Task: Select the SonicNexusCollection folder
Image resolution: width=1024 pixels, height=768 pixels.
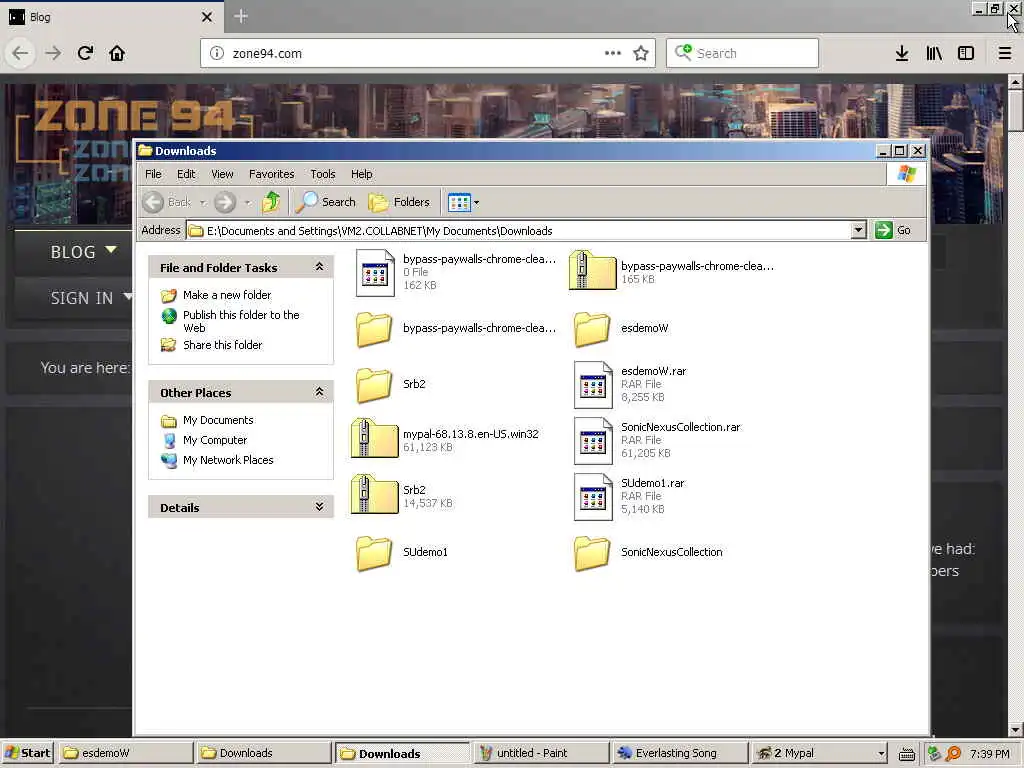Action: coord(648,552)
